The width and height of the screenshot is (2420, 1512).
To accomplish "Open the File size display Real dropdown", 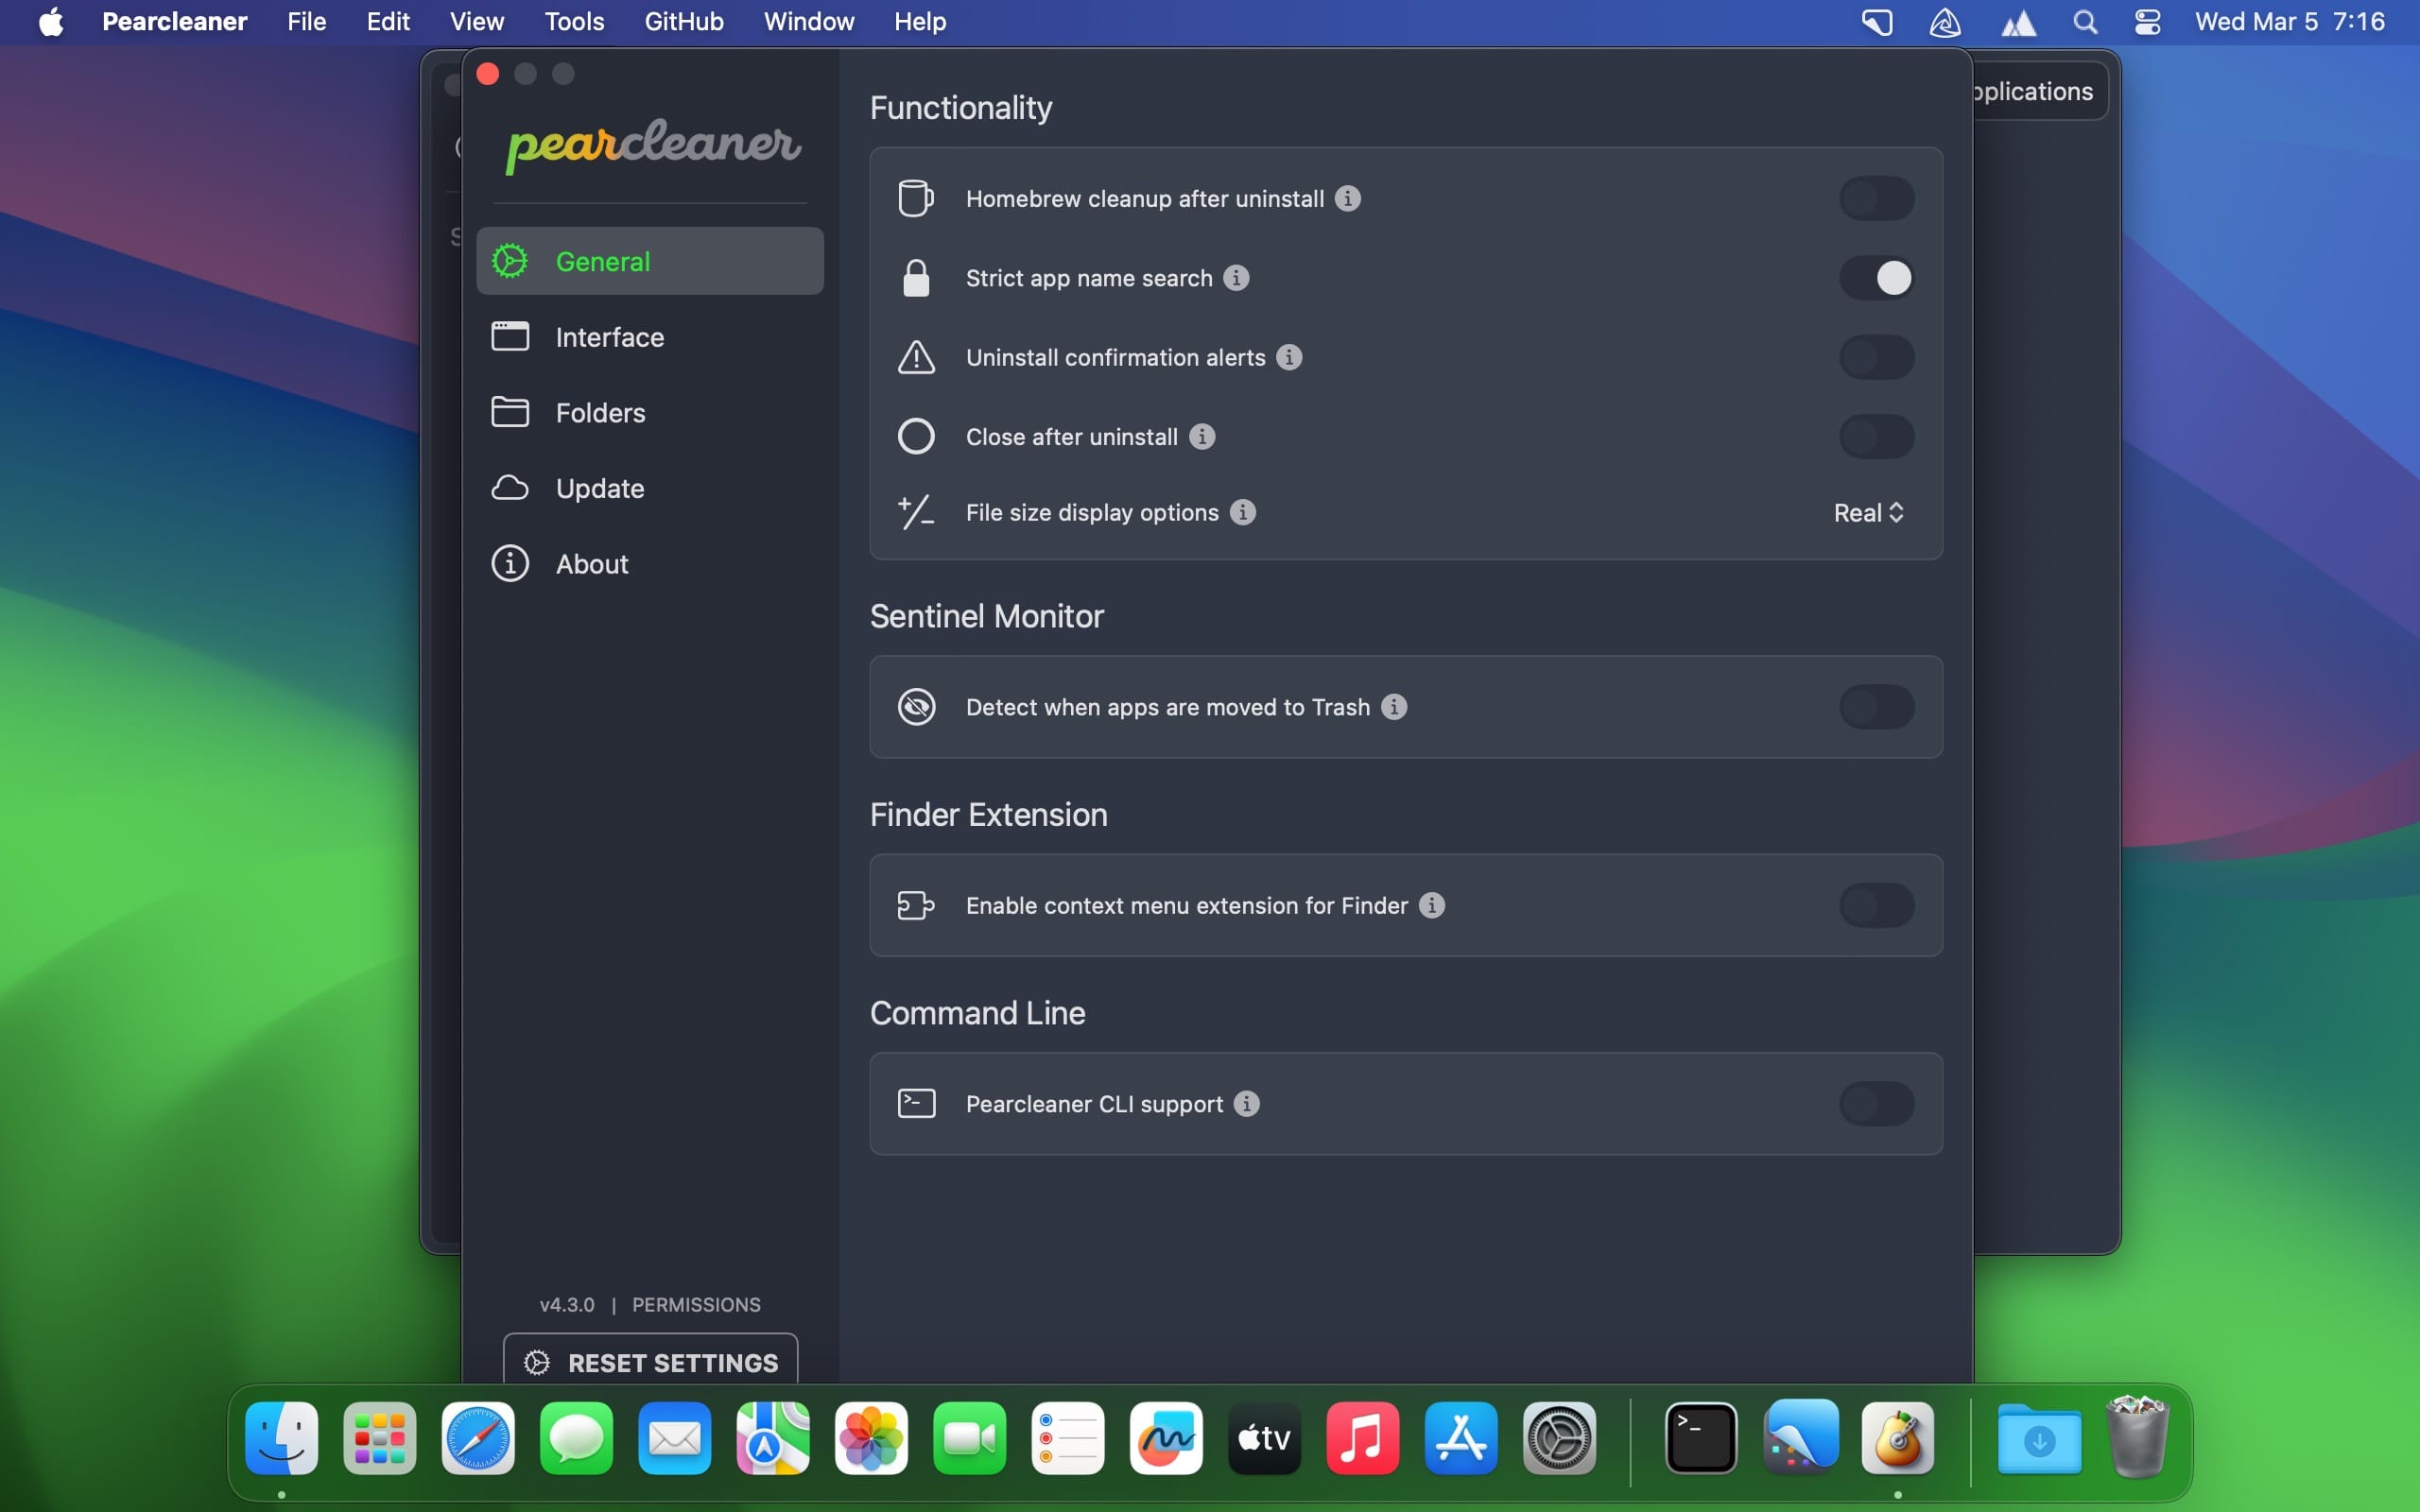I will pyautogui.click(x=1867, y=513).
